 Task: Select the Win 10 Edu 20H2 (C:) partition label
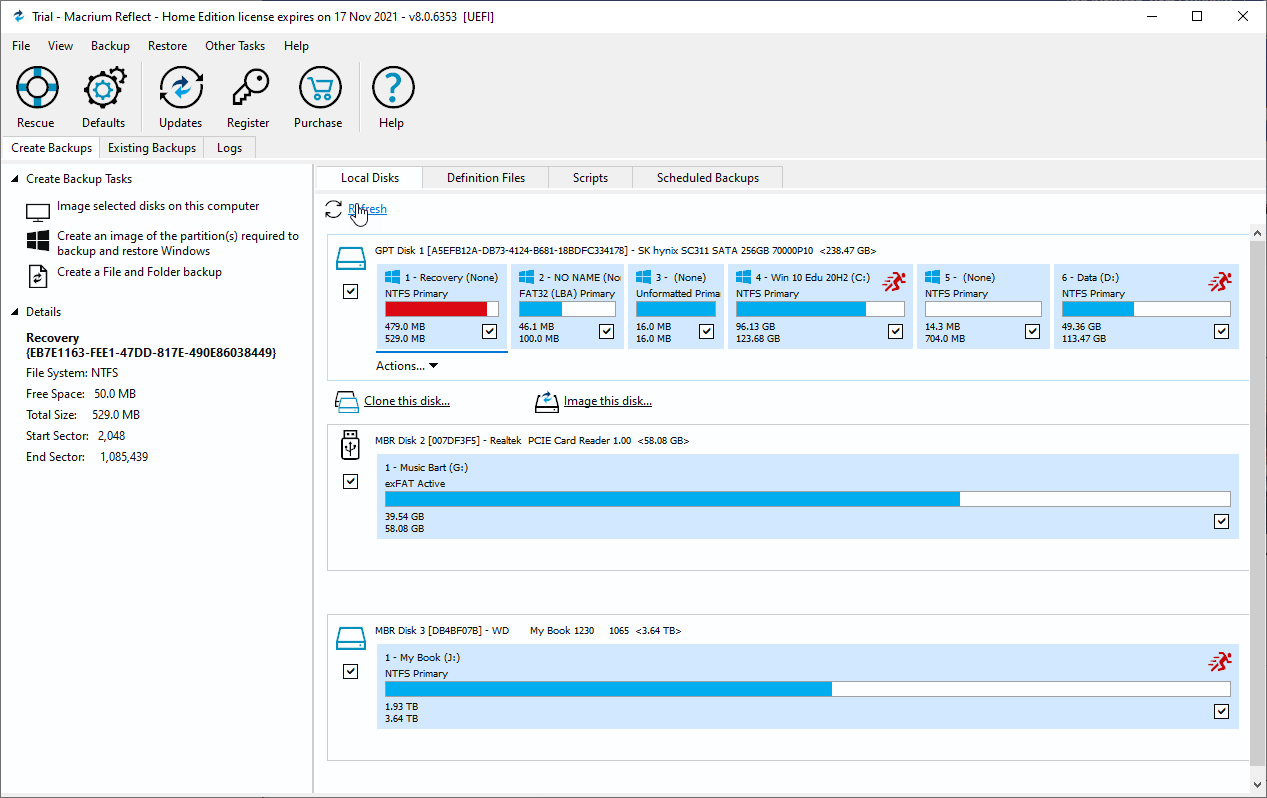811,277
